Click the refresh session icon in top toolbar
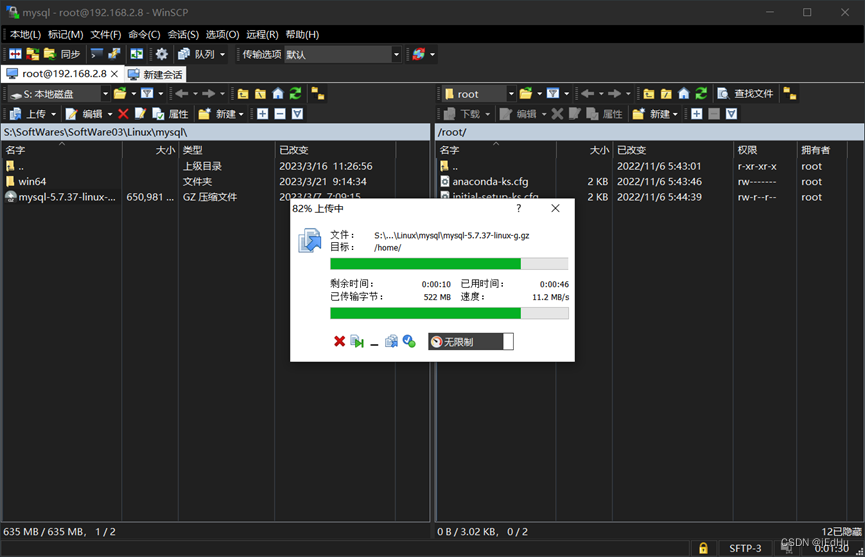865x557 pixels. coord(419,54)
